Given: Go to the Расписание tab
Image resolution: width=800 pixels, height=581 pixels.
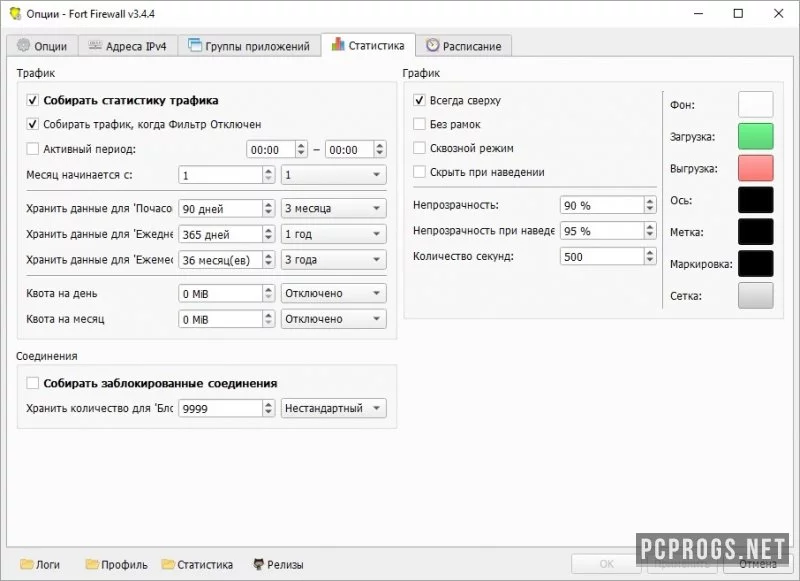Looking at the screenshot, I should pyautogui.click(x=463, y=46).
